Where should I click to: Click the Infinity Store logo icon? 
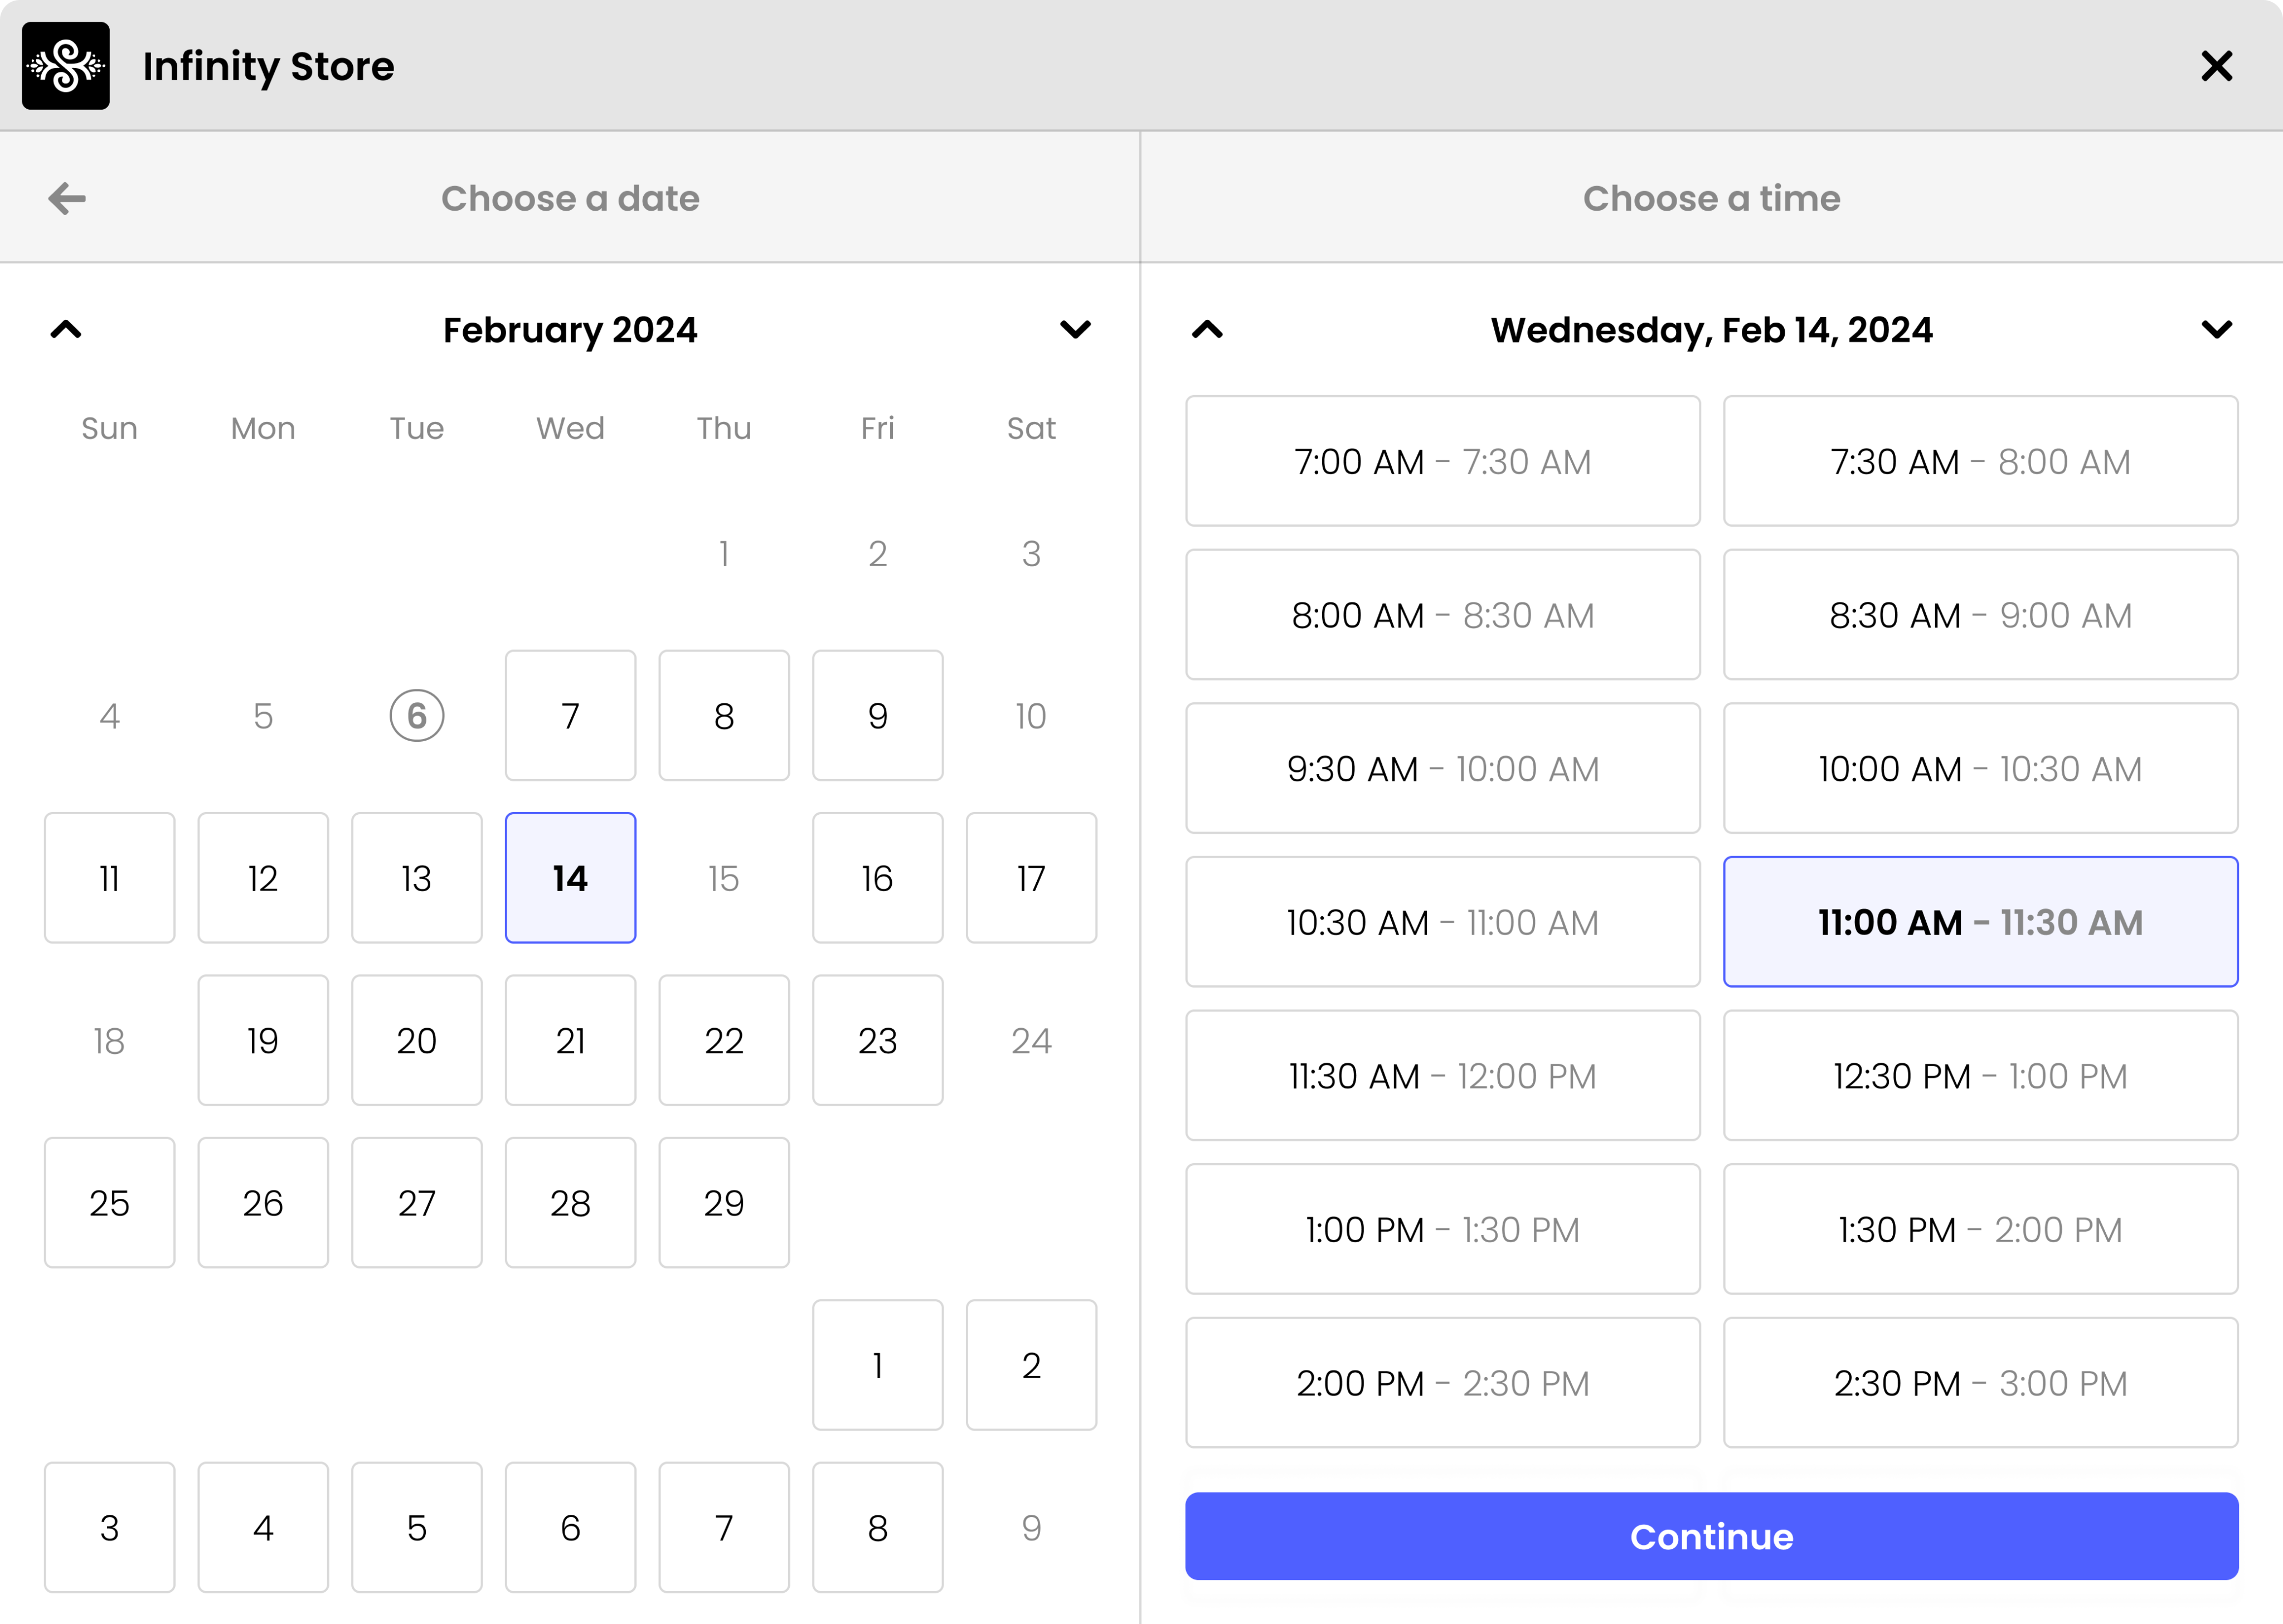[x=66, y=66]
